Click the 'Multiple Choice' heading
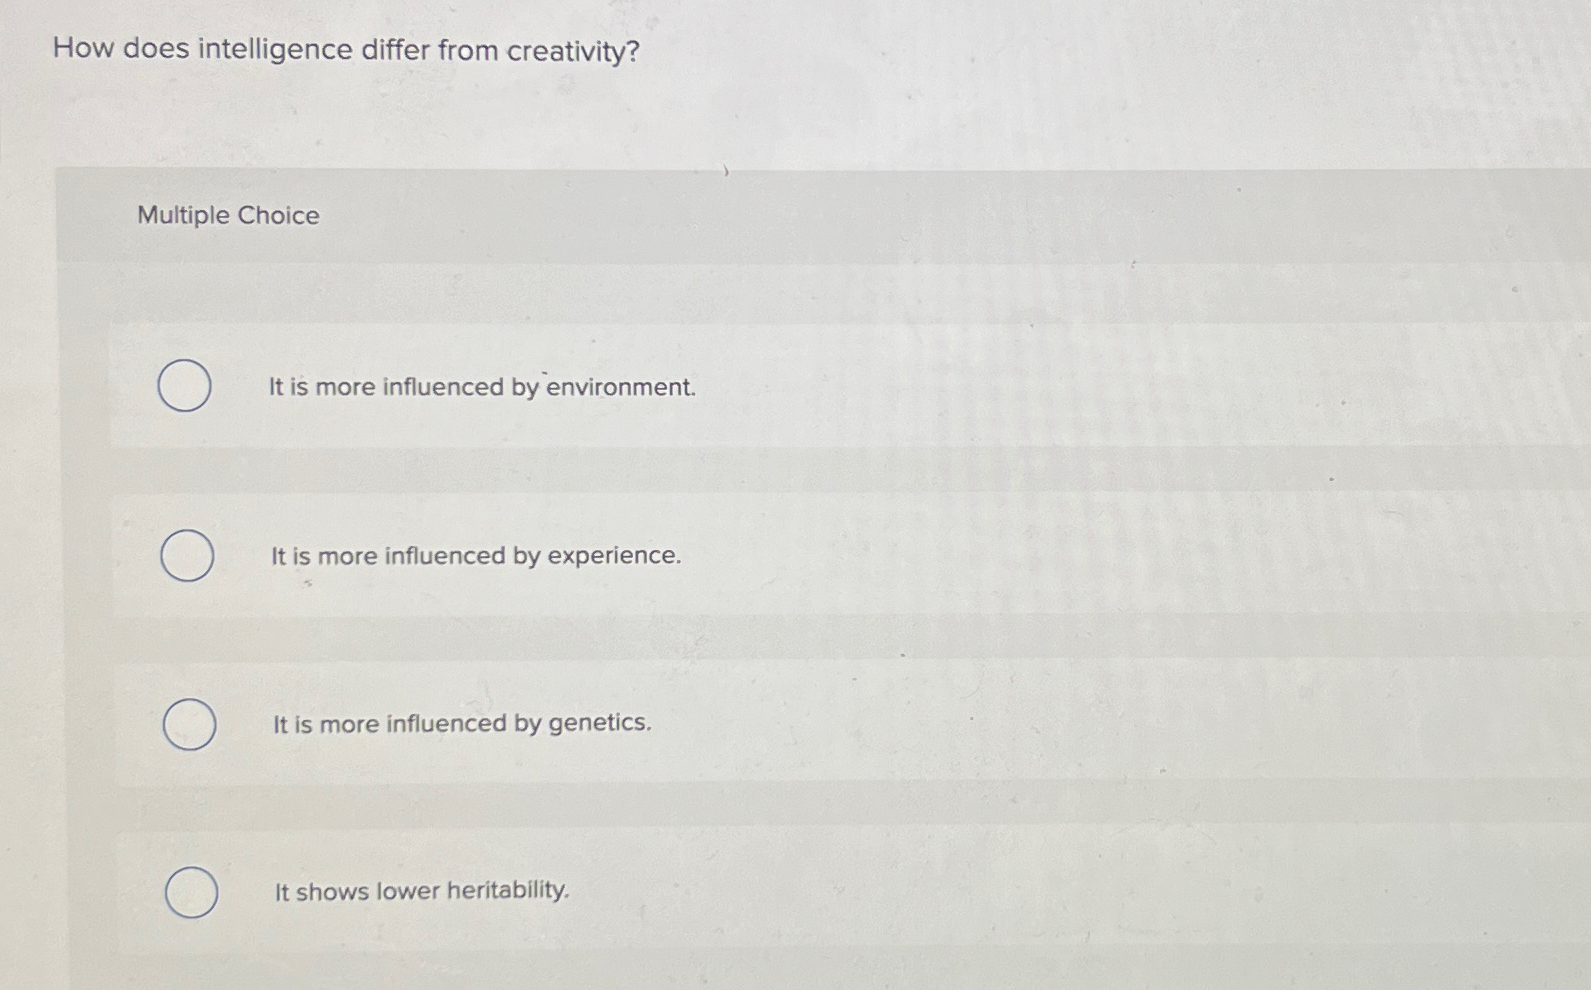Screen dimensions: 1591x990 (226, 215)
